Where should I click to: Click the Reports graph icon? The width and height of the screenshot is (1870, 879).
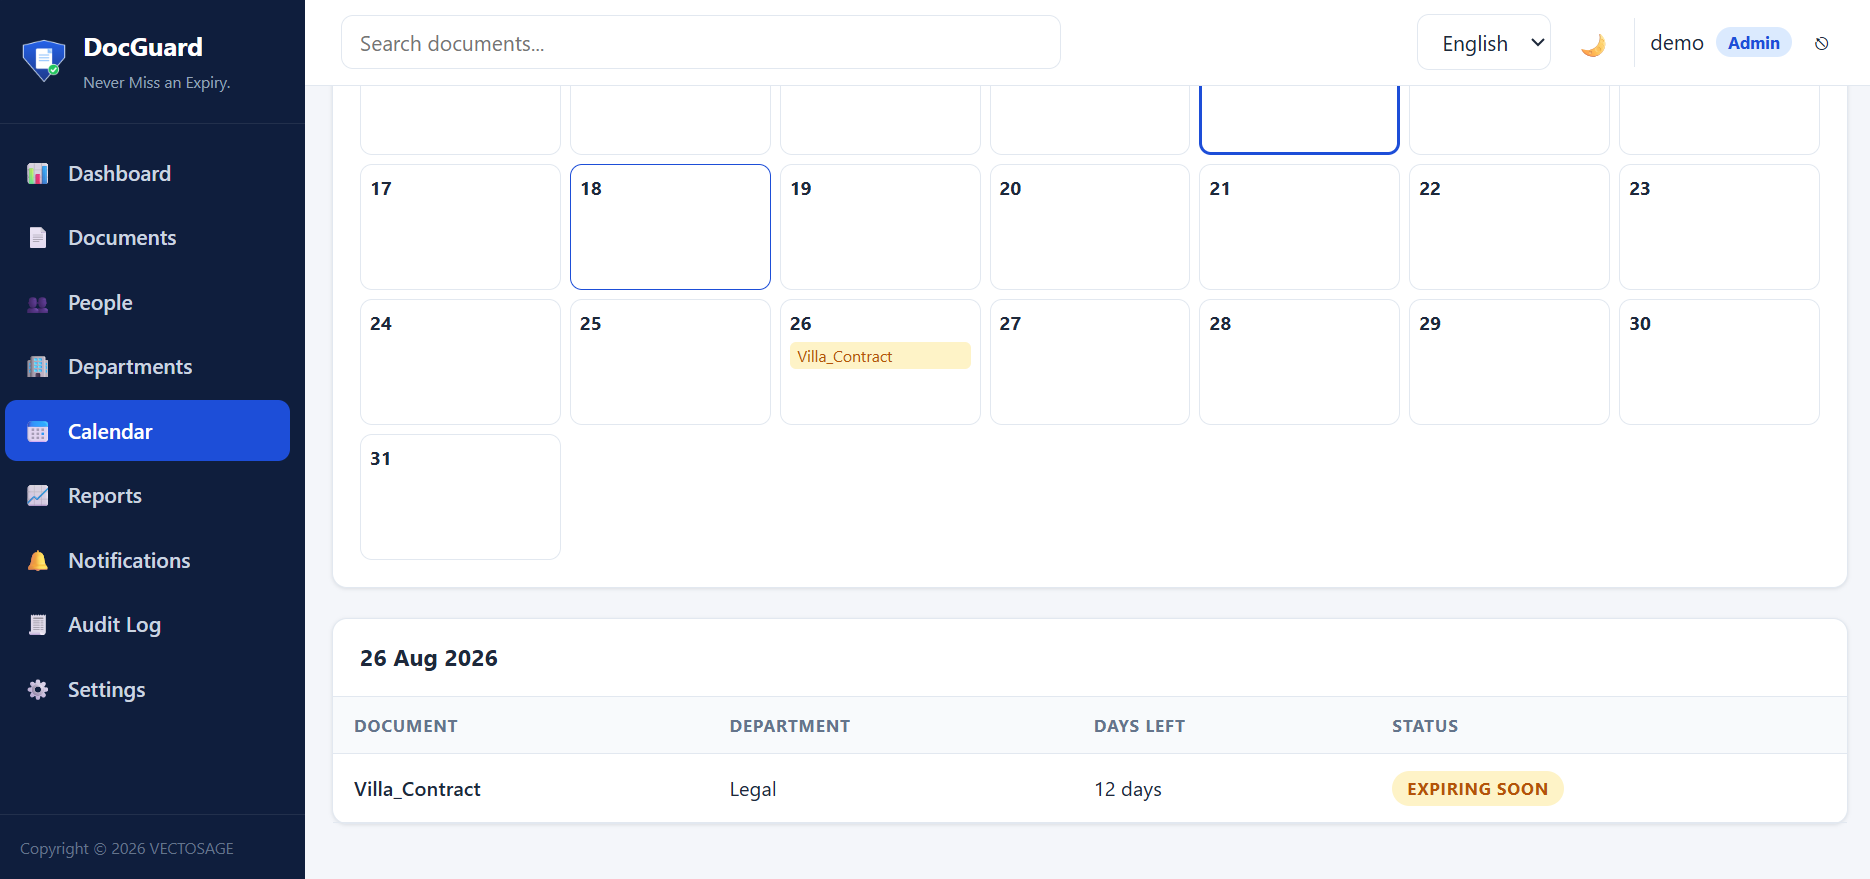(38, 496)
